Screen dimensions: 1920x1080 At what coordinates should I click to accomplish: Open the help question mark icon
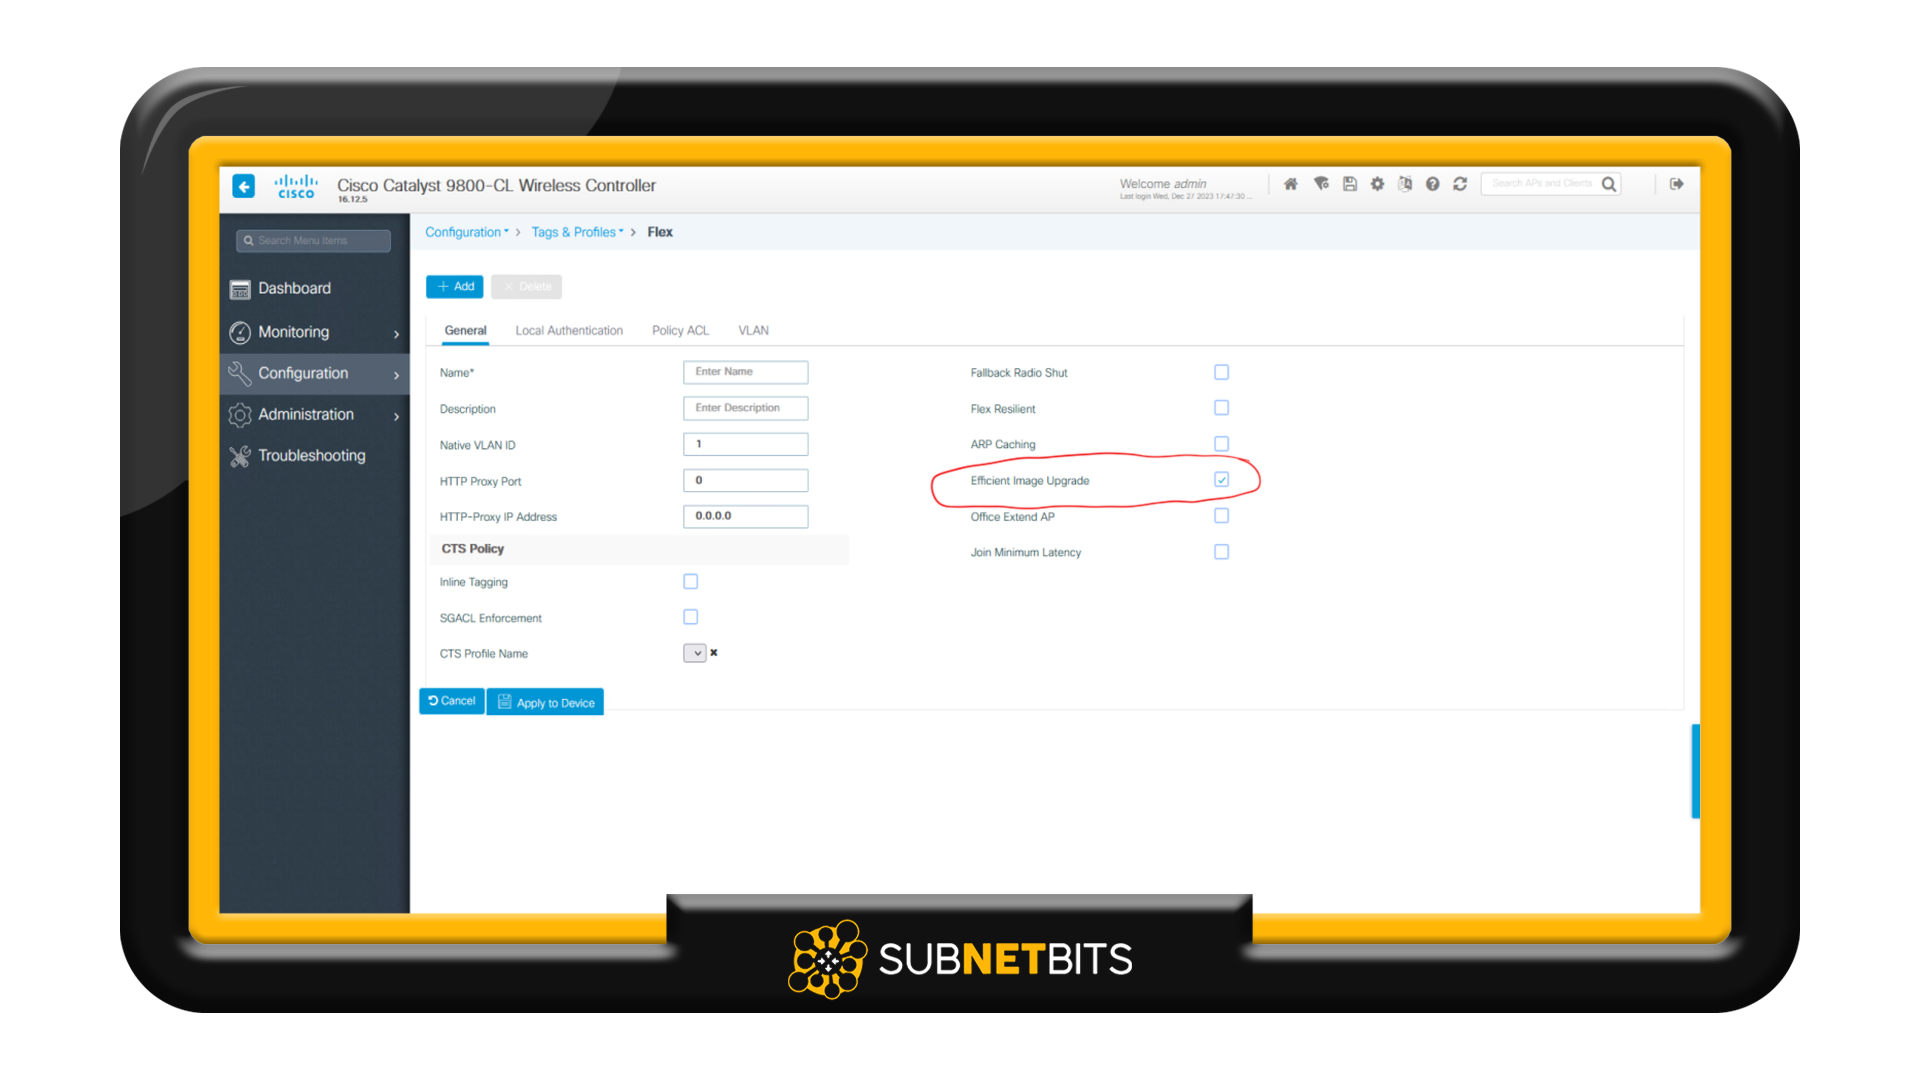point(1432,184)
